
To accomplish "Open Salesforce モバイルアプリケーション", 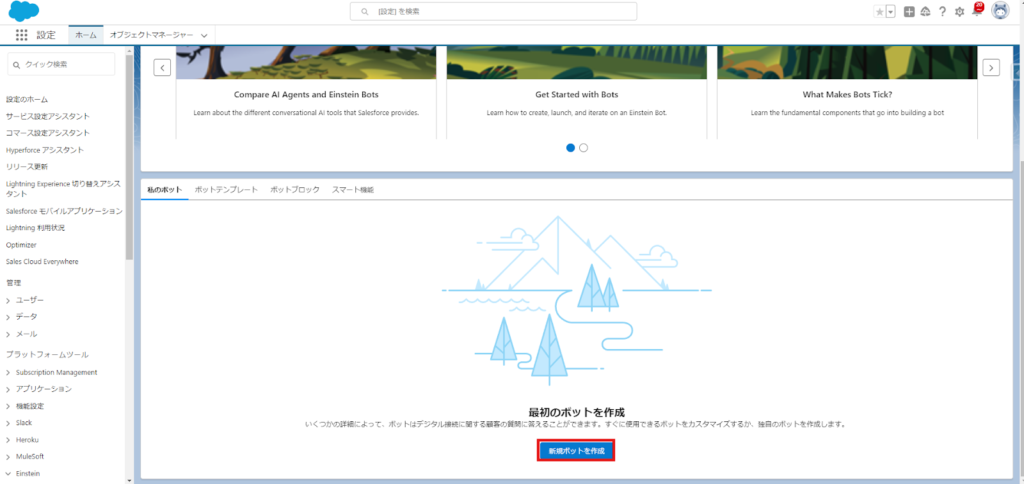I will pyautogui.click(x=64, y=211).
